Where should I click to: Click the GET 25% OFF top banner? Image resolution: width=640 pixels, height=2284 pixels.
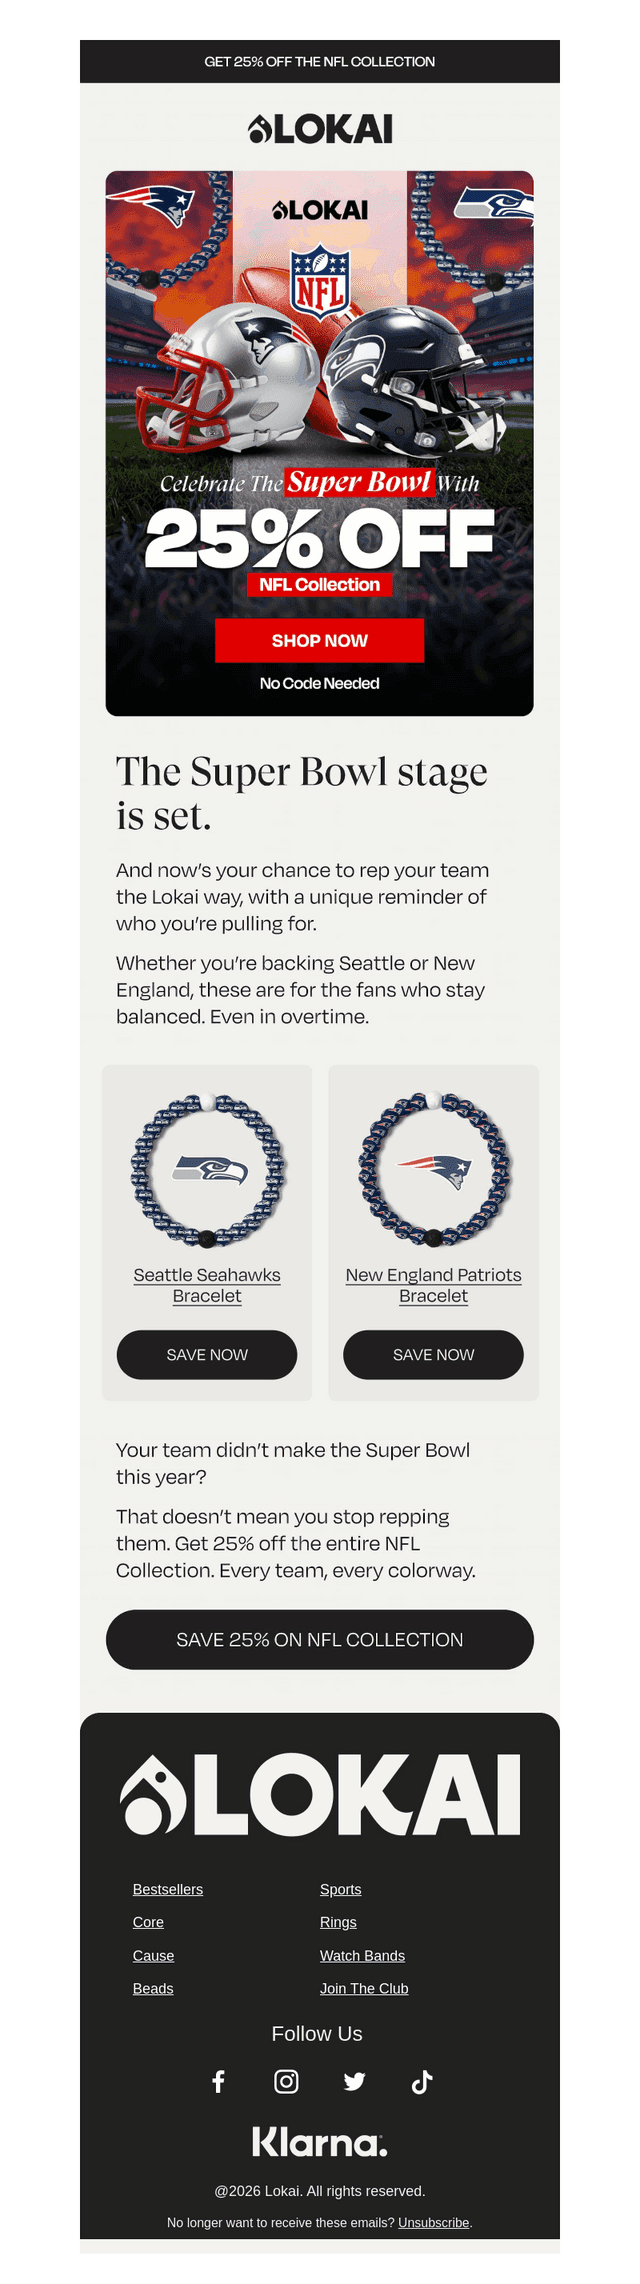pos(320,61)
